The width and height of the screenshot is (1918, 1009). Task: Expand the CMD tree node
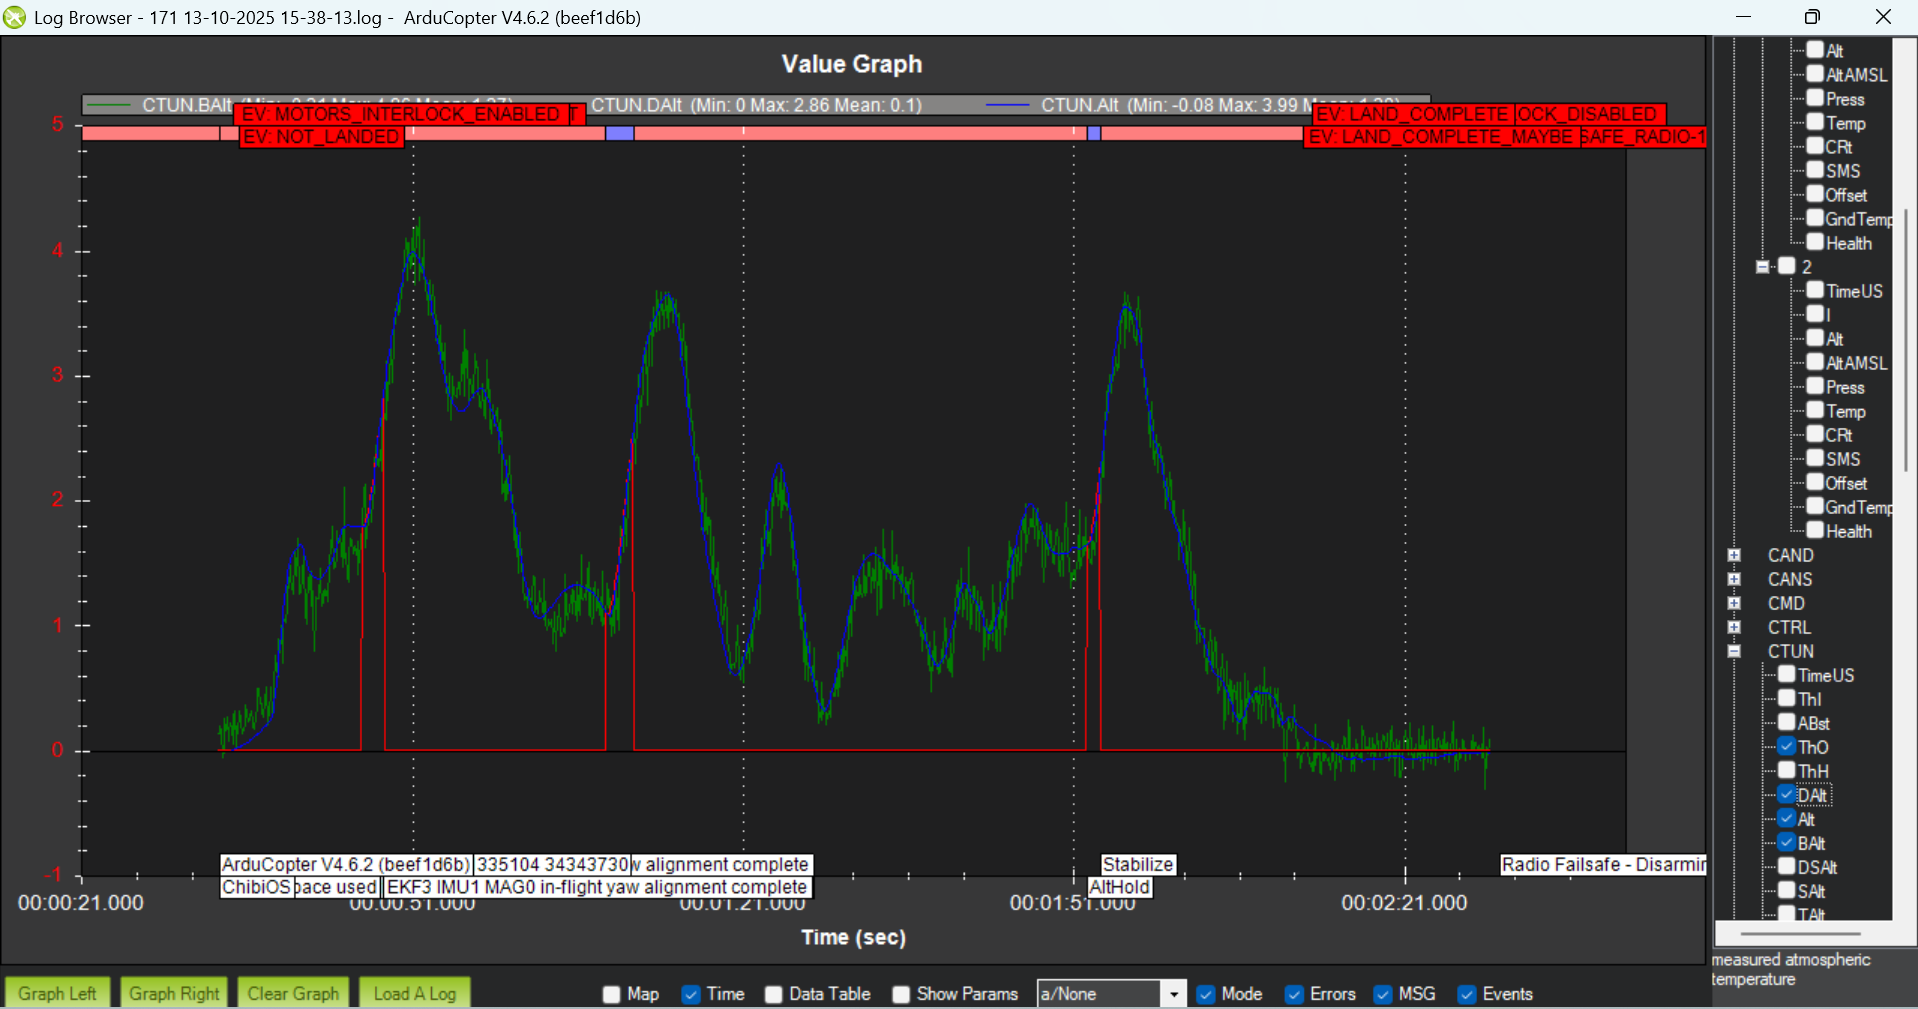click(x=1734, y=603)
